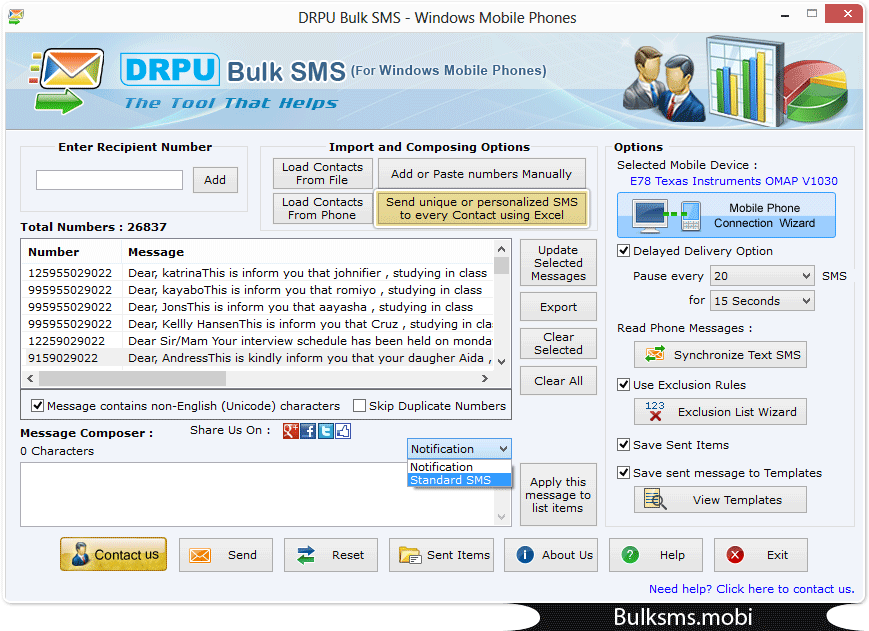The height and width of the screenshot is (631, 869).
Task: Click Send unique or personalized SMS using Excel
Action: pyautogui.click(x=482, y=208)
